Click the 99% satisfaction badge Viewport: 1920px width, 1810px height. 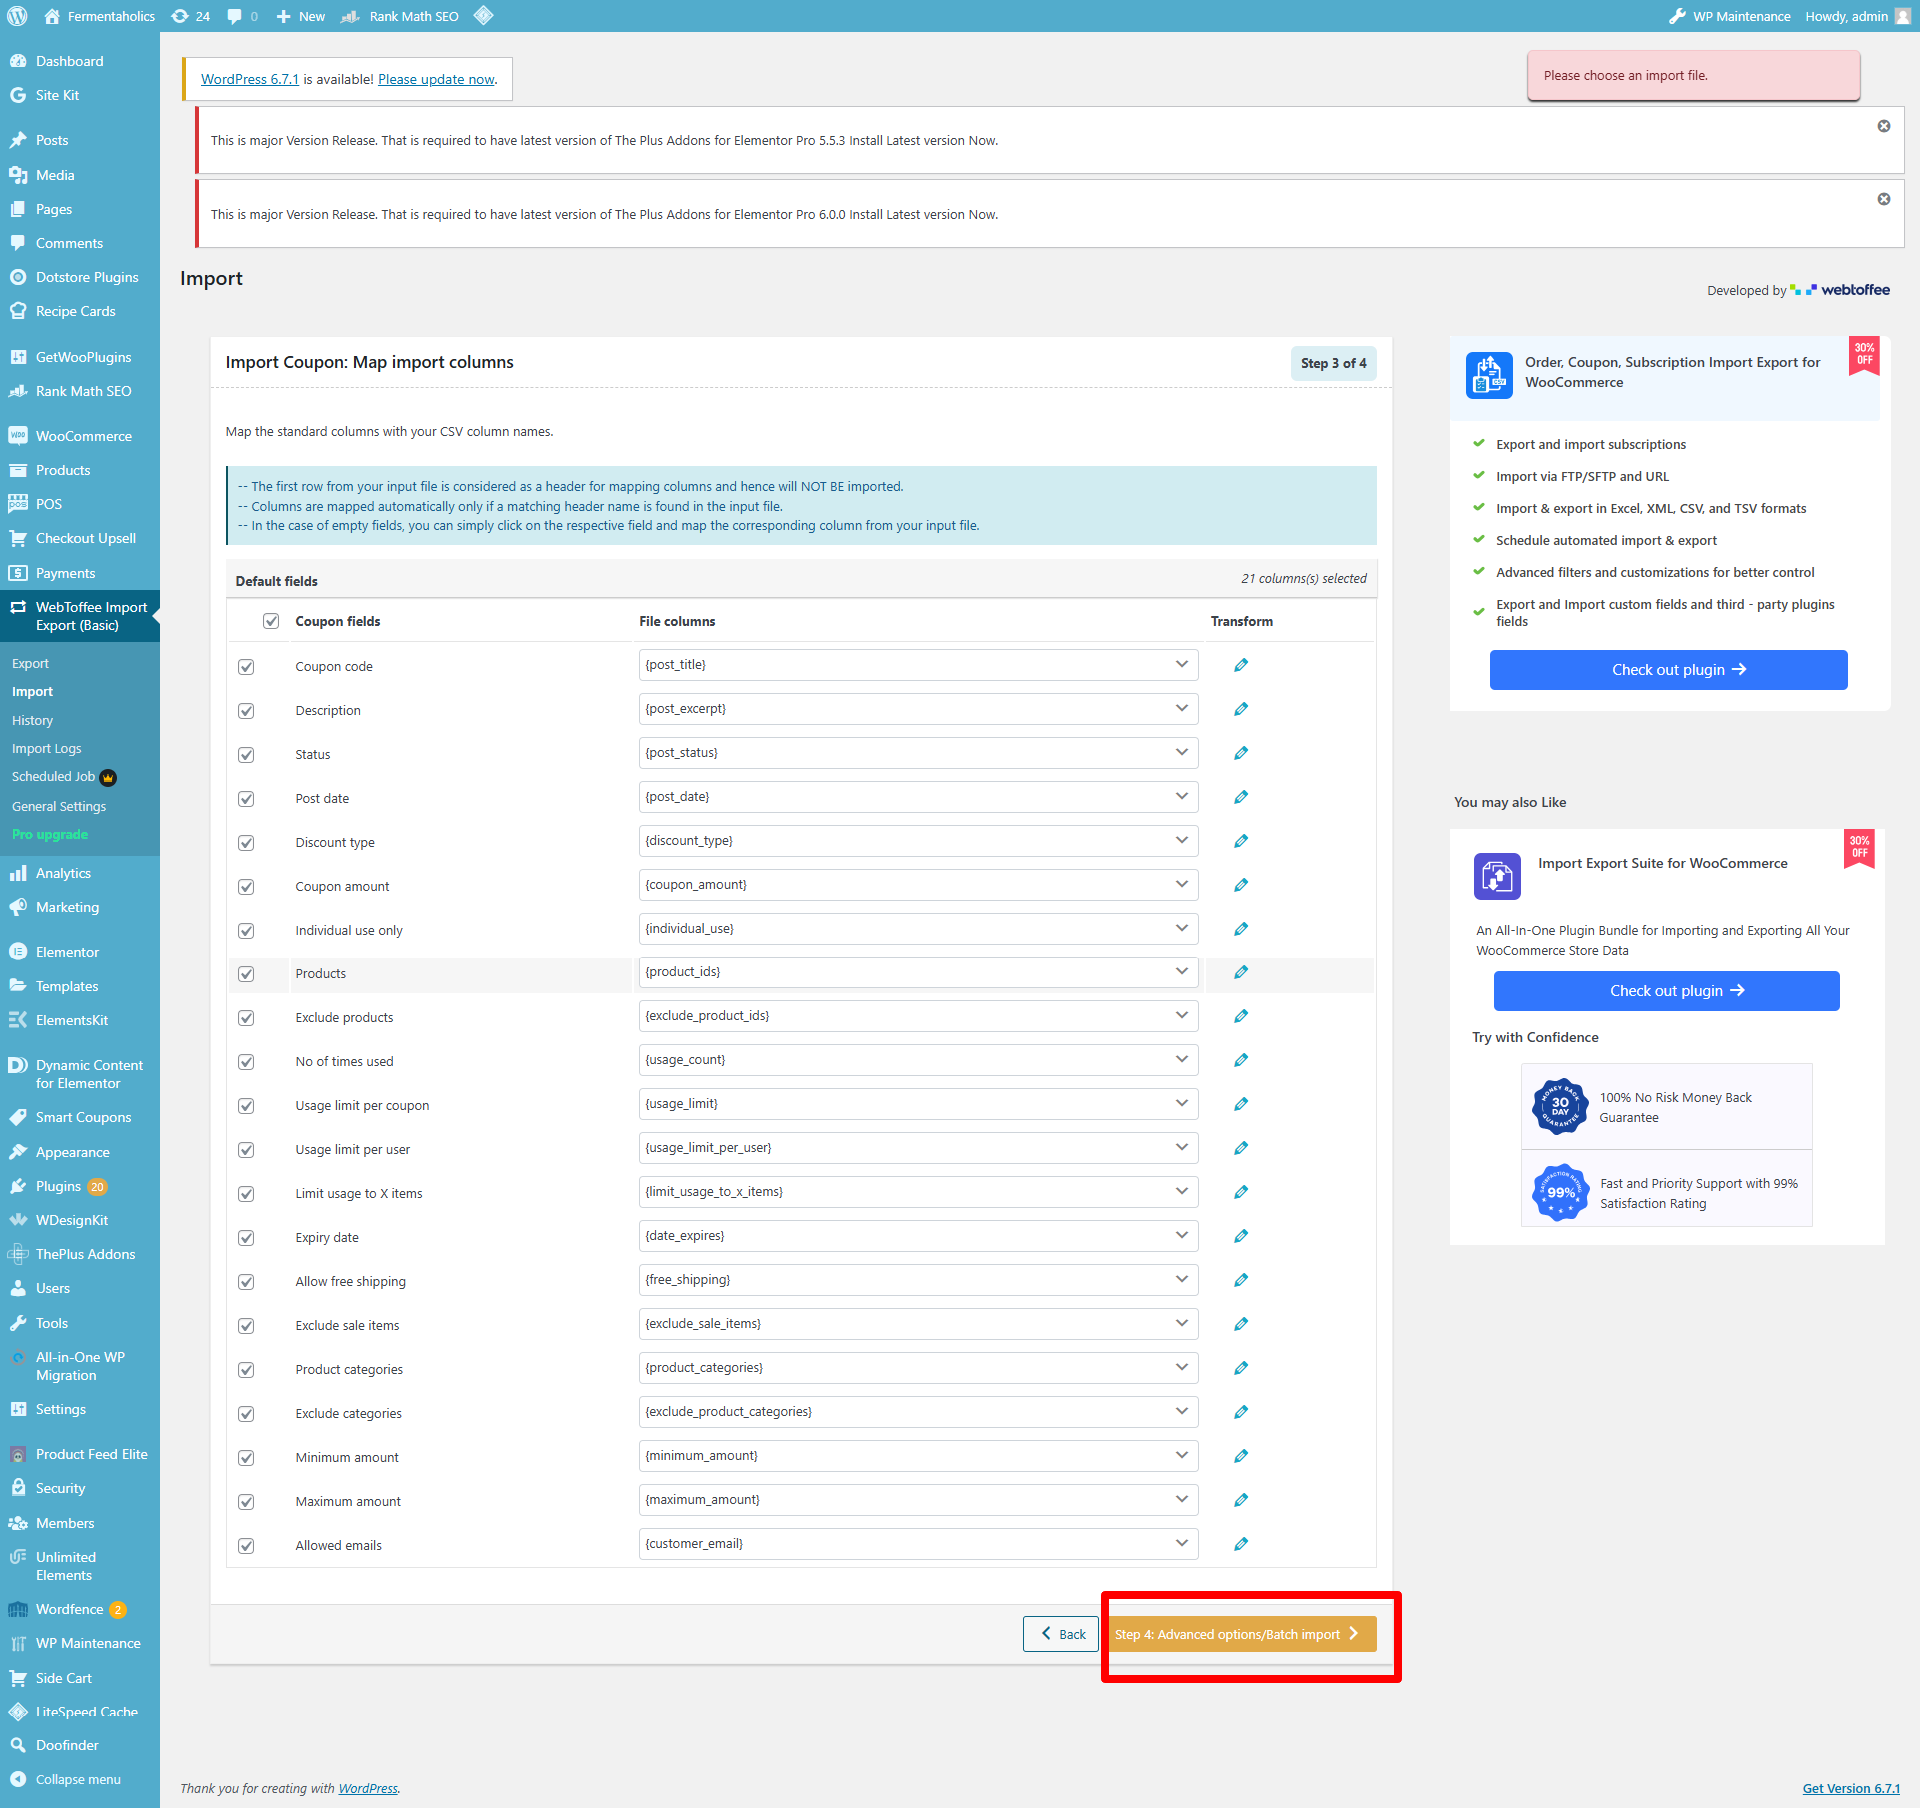[1560, 1192]
